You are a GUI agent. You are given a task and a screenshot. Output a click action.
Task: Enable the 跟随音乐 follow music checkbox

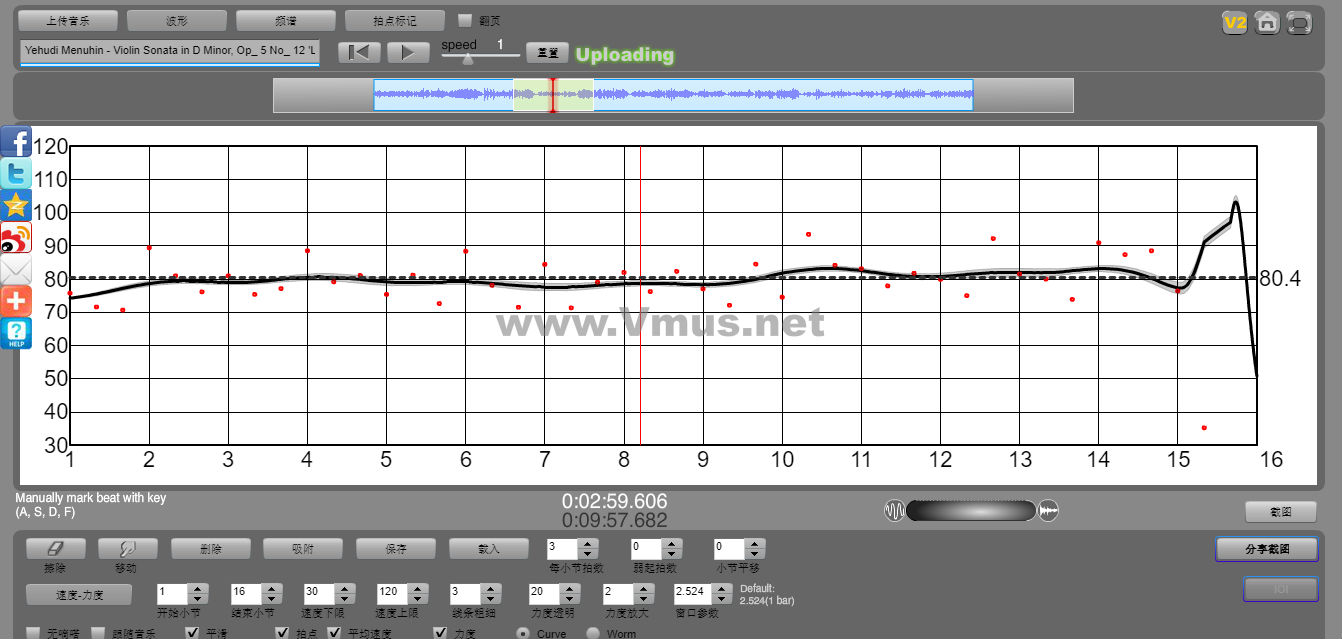pos(98,633)
